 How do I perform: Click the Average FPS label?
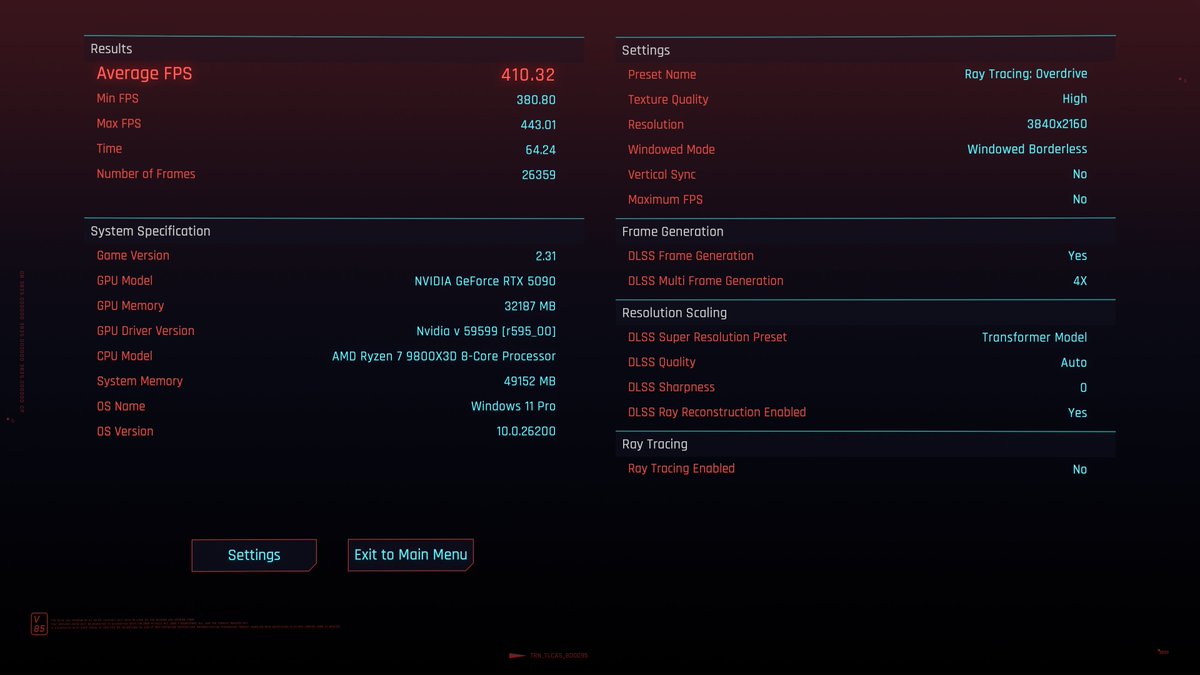[x=144, y=74]
